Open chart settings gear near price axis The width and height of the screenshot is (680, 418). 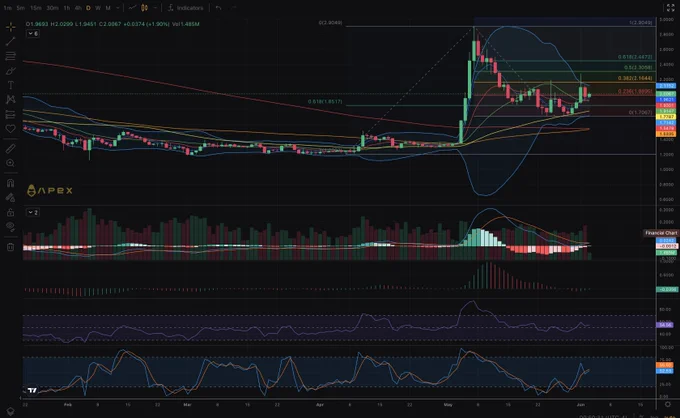668,404
